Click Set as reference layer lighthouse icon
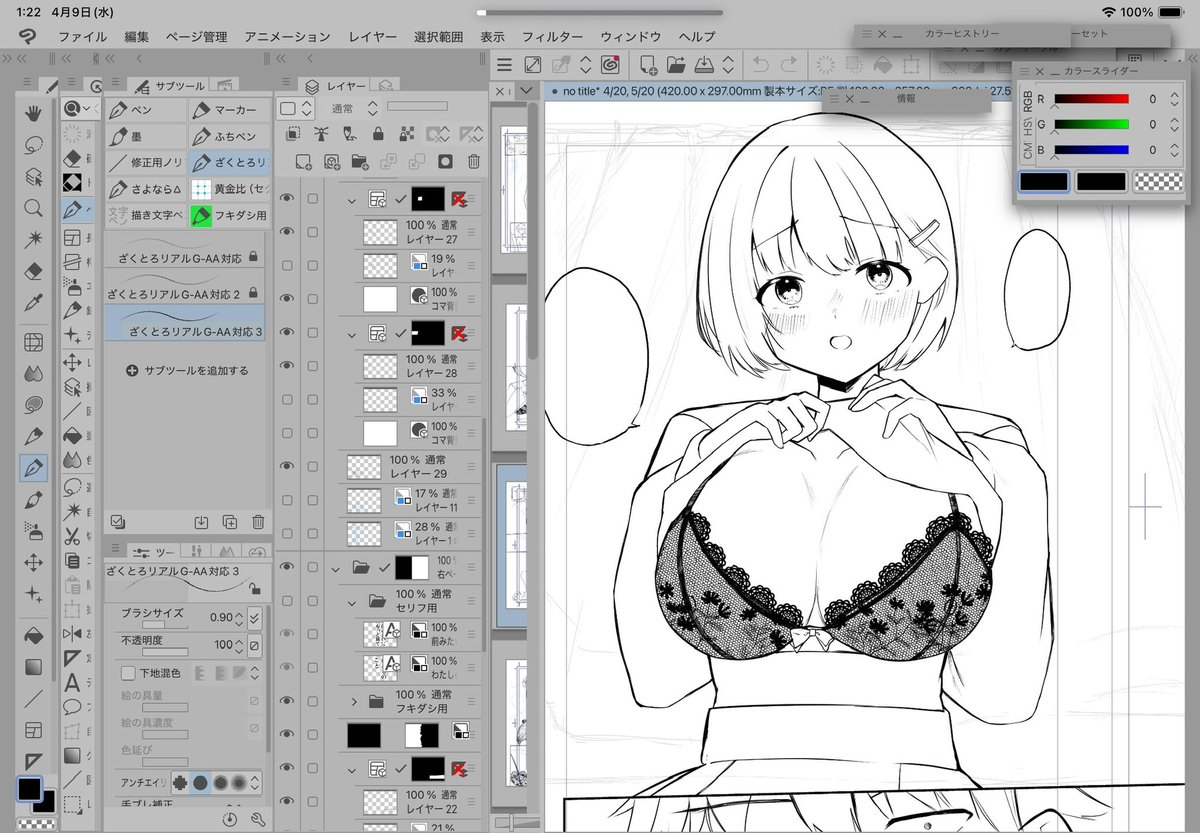The image size is (1200, 833). [x=321, y=133]
